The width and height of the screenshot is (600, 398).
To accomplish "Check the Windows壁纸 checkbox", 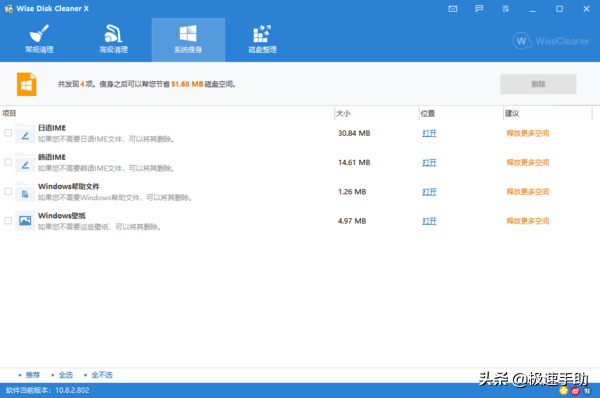I will point(8,220).
